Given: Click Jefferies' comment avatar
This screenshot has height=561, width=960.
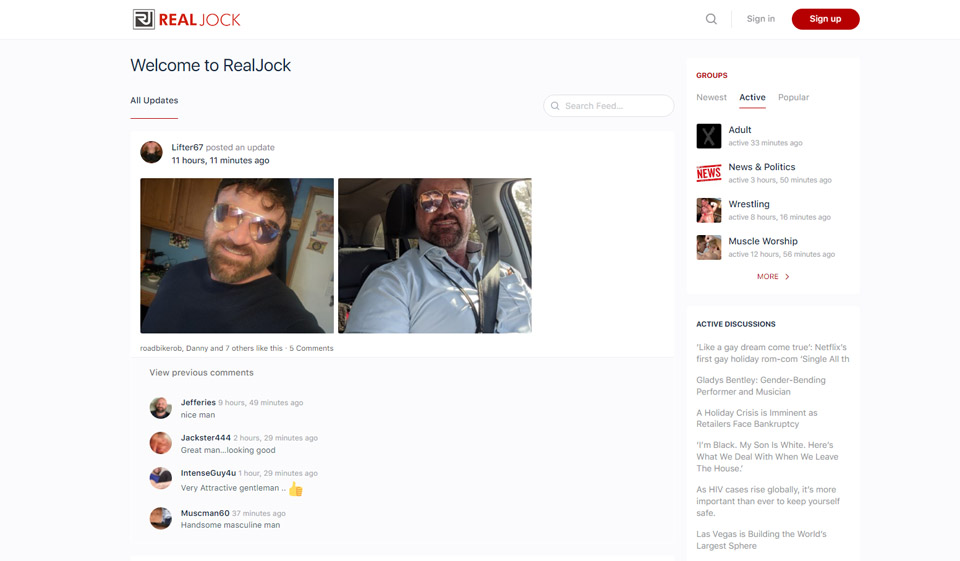Looking at the screenshot, I should [x=160, y=407].
